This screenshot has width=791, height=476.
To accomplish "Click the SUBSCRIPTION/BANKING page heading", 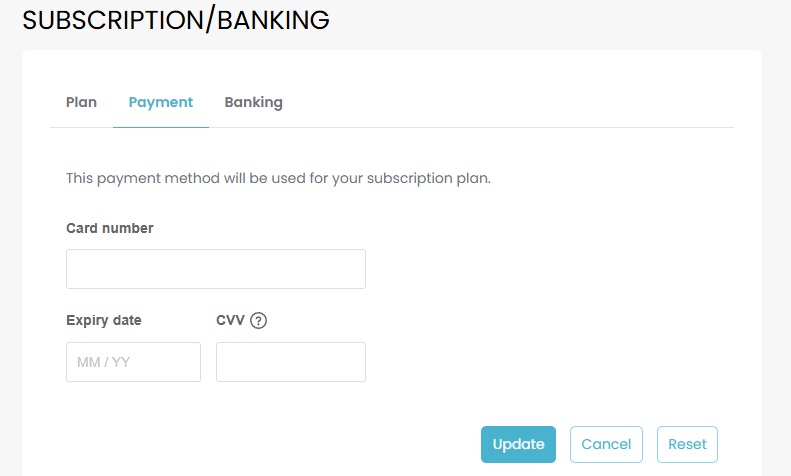I will pos(176,20).
